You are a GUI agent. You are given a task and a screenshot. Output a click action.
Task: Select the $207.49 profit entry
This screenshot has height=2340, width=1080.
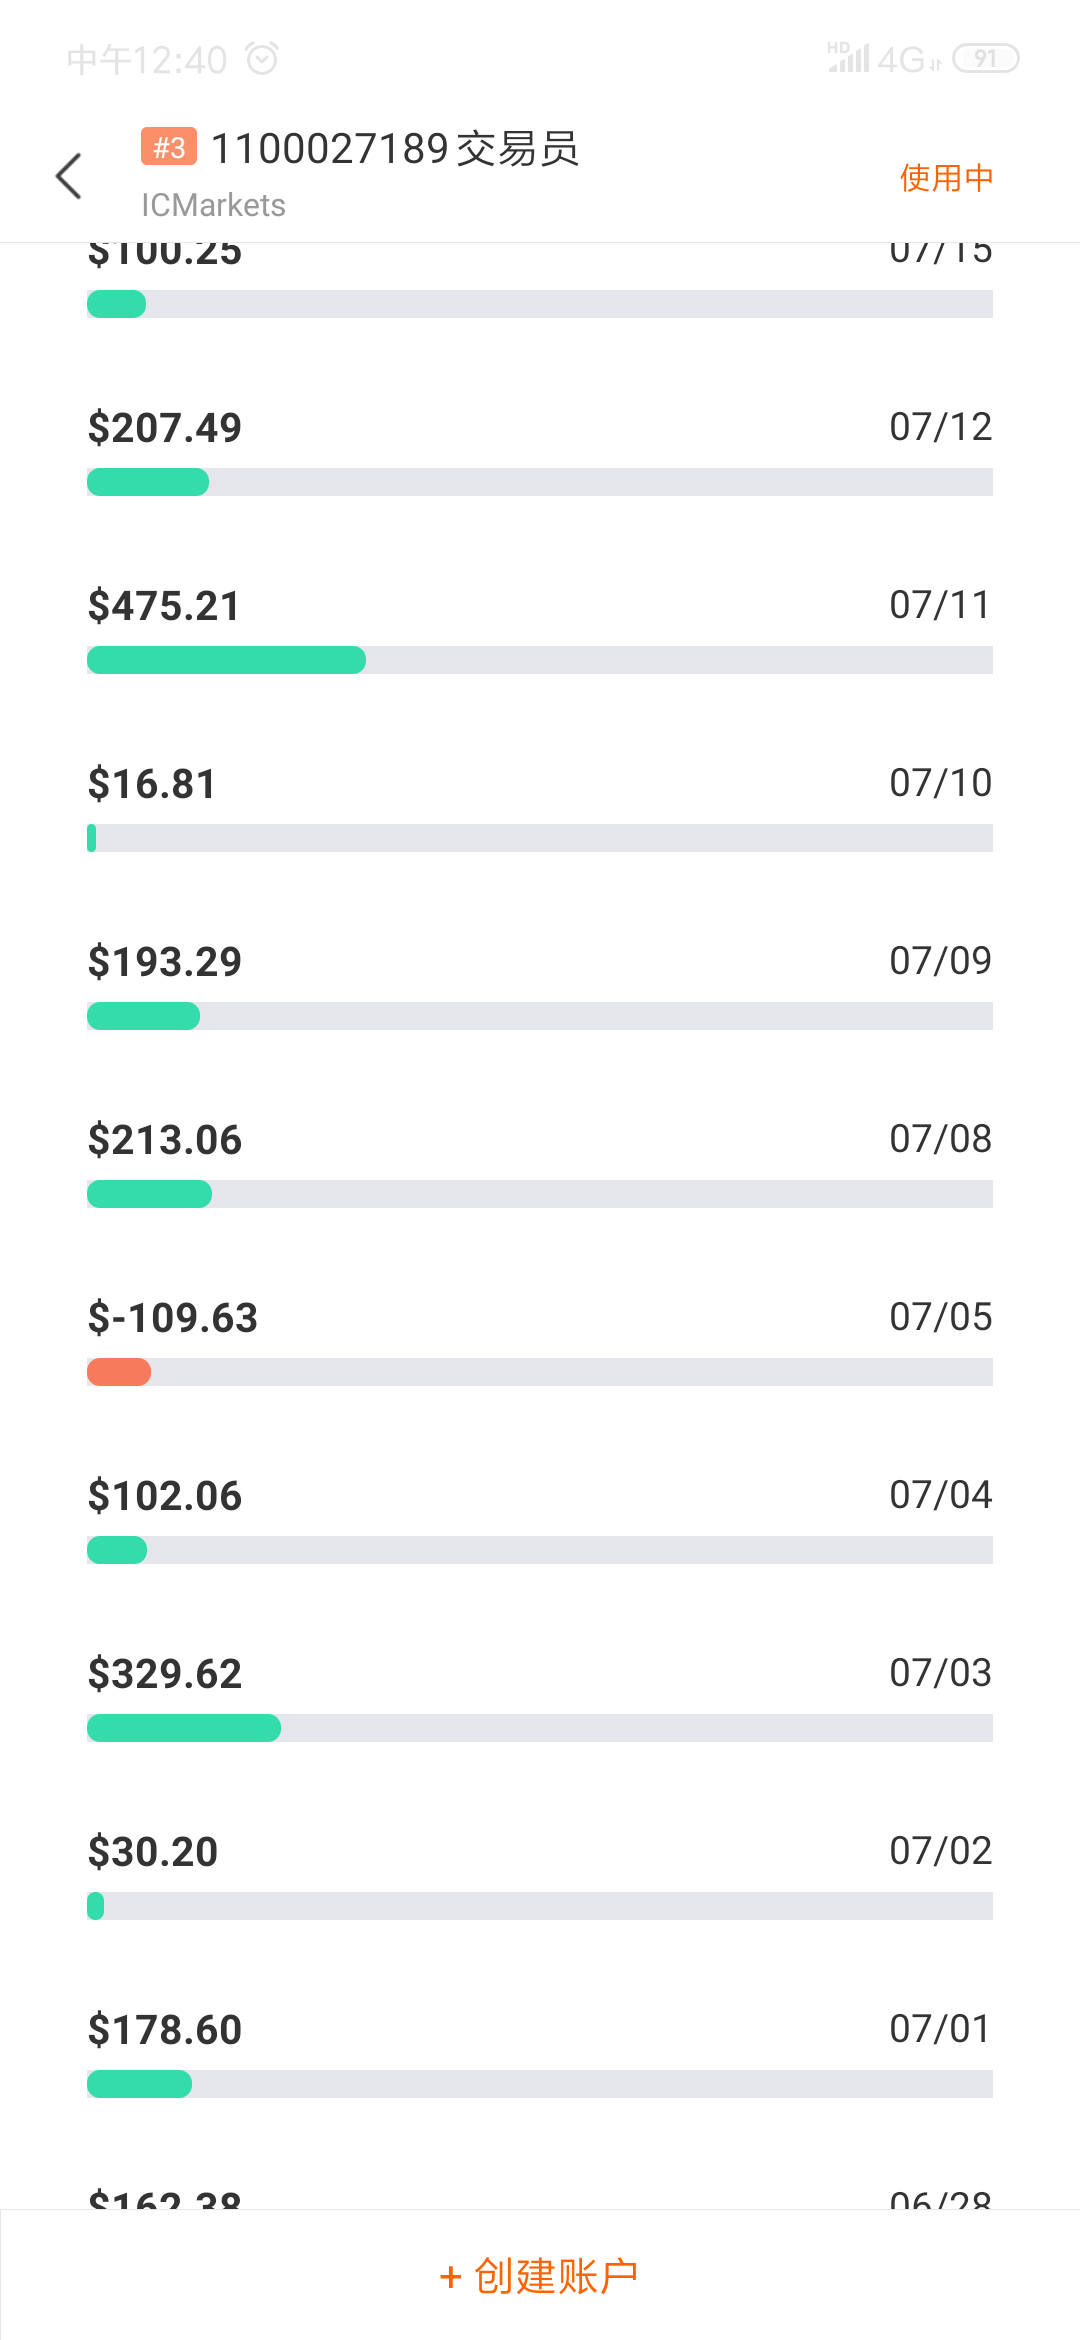coord(165,428)
